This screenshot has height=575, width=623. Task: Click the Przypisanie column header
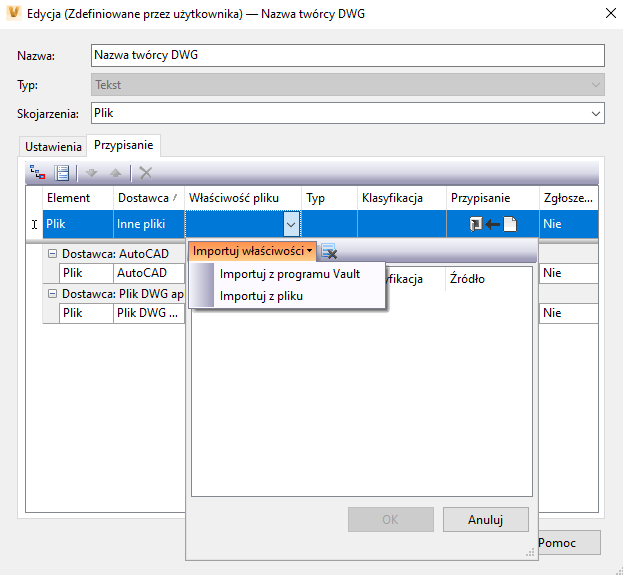tap(493, 198)
